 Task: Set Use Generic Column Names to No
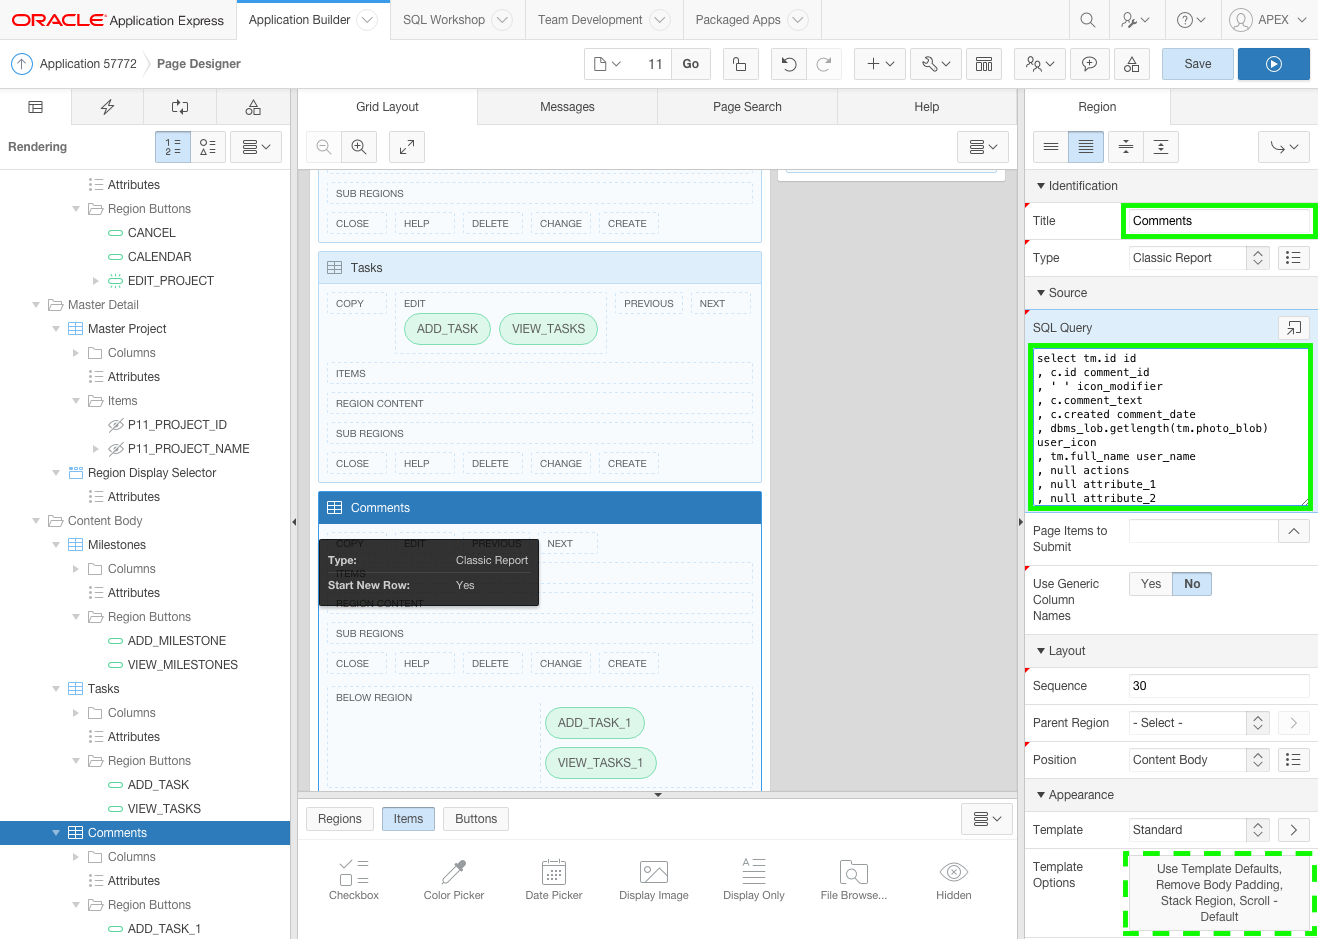tap(1192, 584)
